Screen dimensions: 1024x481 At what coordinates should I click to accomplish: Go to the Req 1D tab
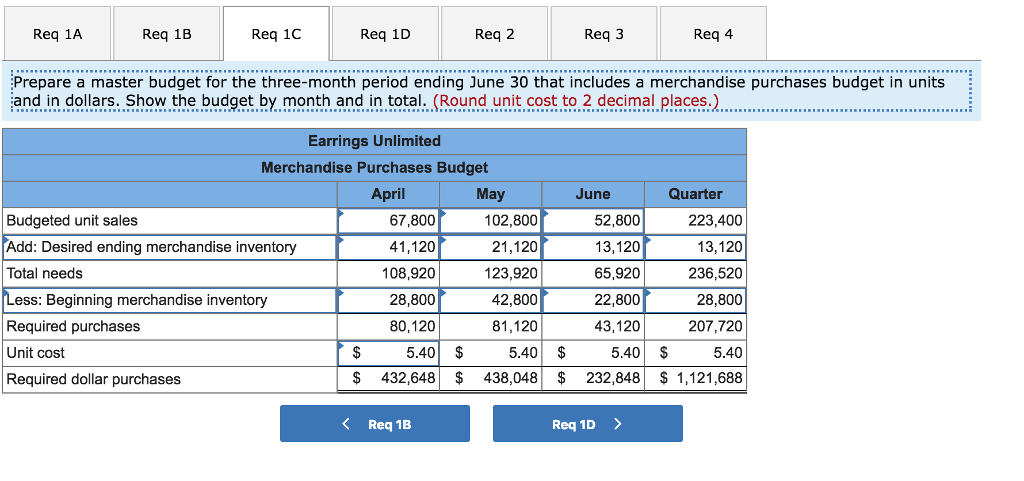(x=385, y=34)
